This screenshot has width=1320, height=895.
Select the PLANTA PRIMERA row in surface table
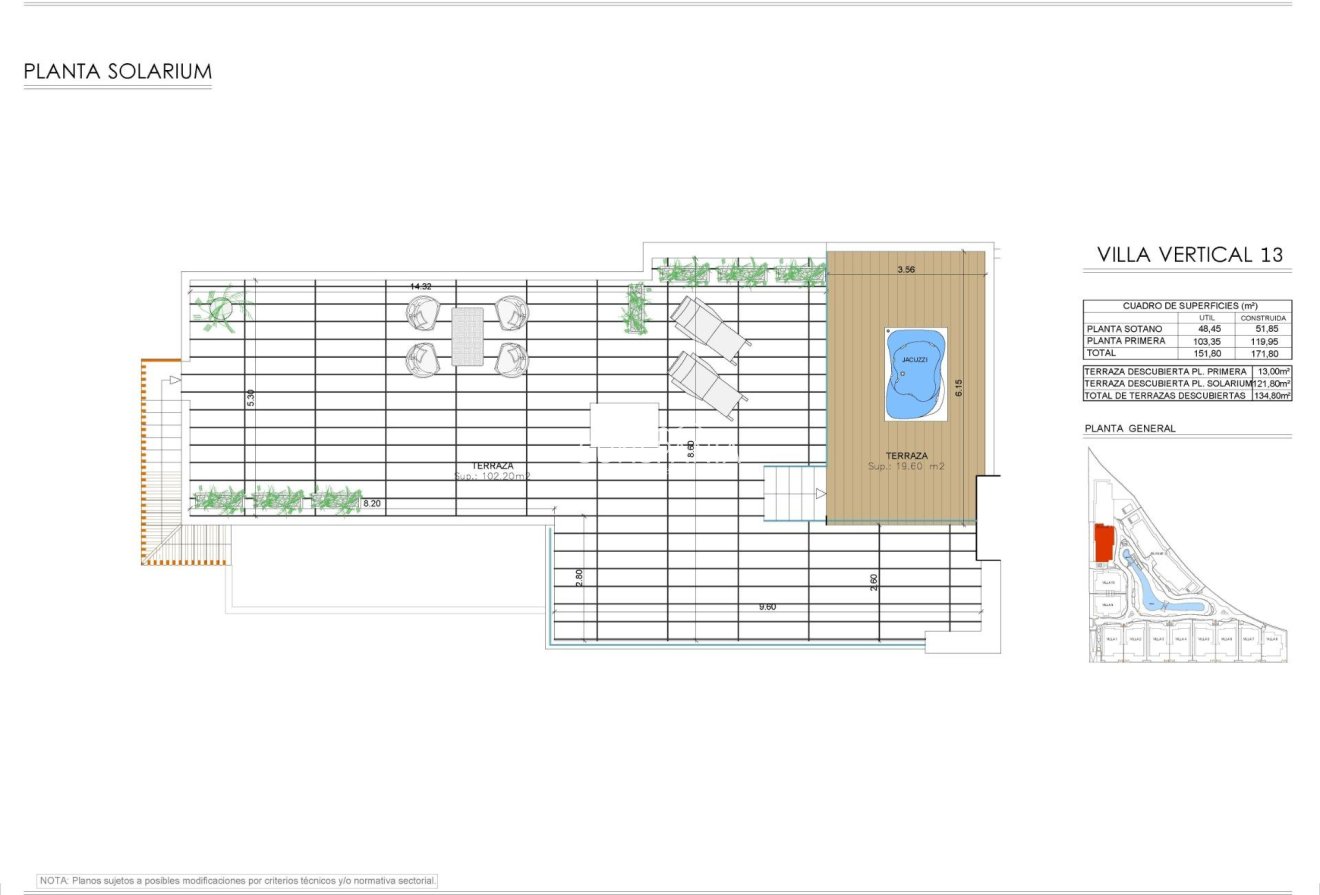[x=1187, y=341]
